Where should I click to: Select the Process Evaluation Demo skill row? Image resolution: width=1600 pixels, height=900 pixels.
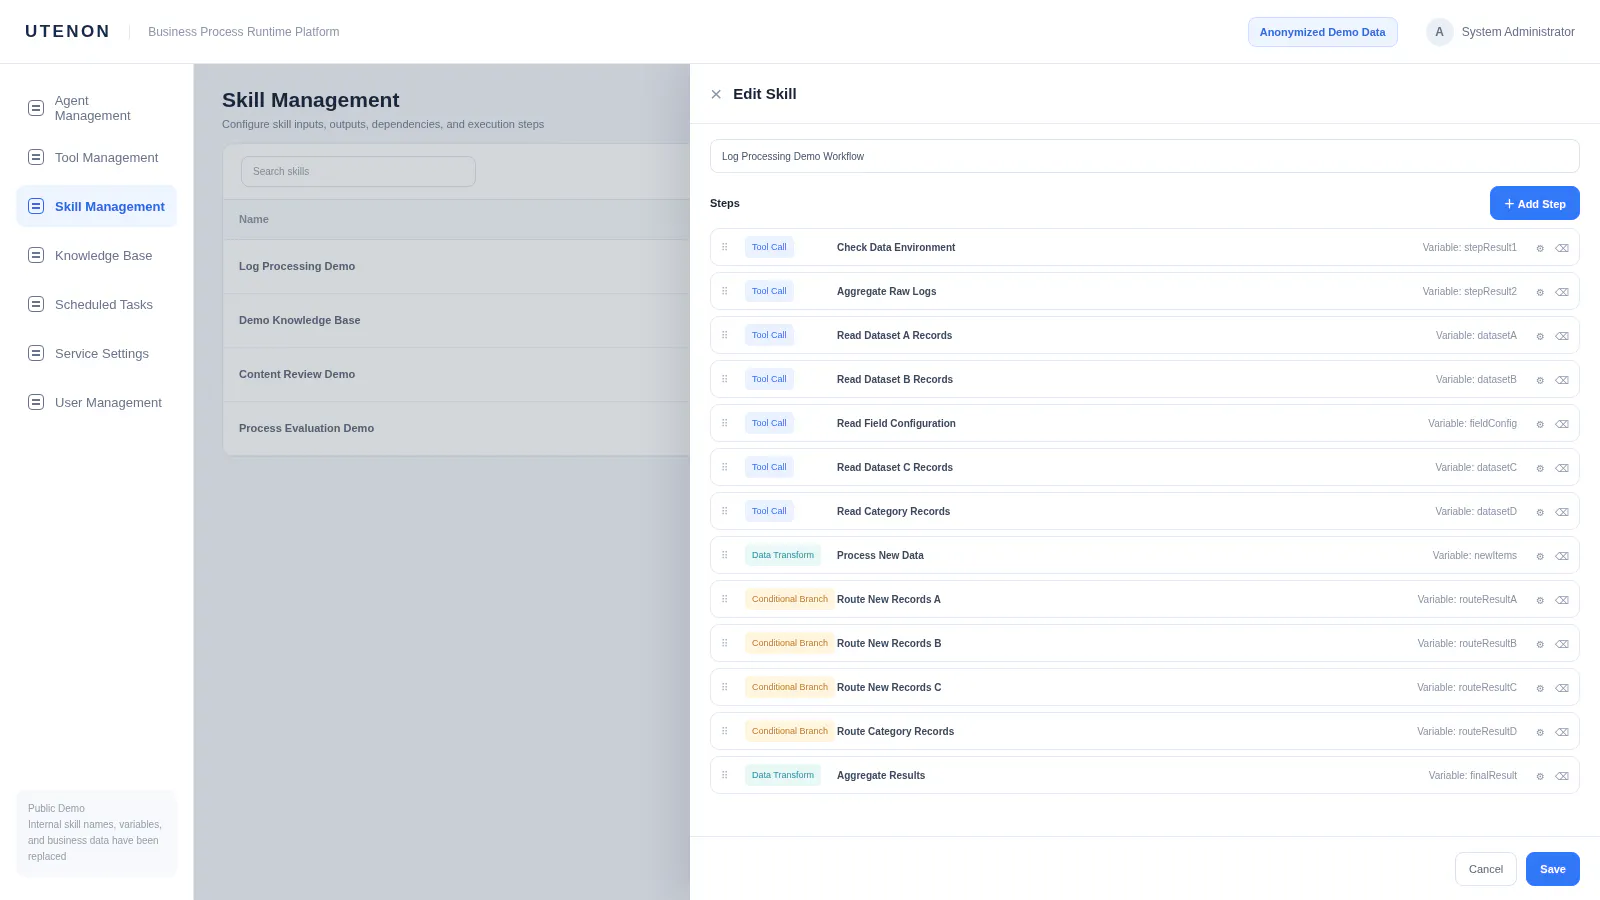point(456,428)
